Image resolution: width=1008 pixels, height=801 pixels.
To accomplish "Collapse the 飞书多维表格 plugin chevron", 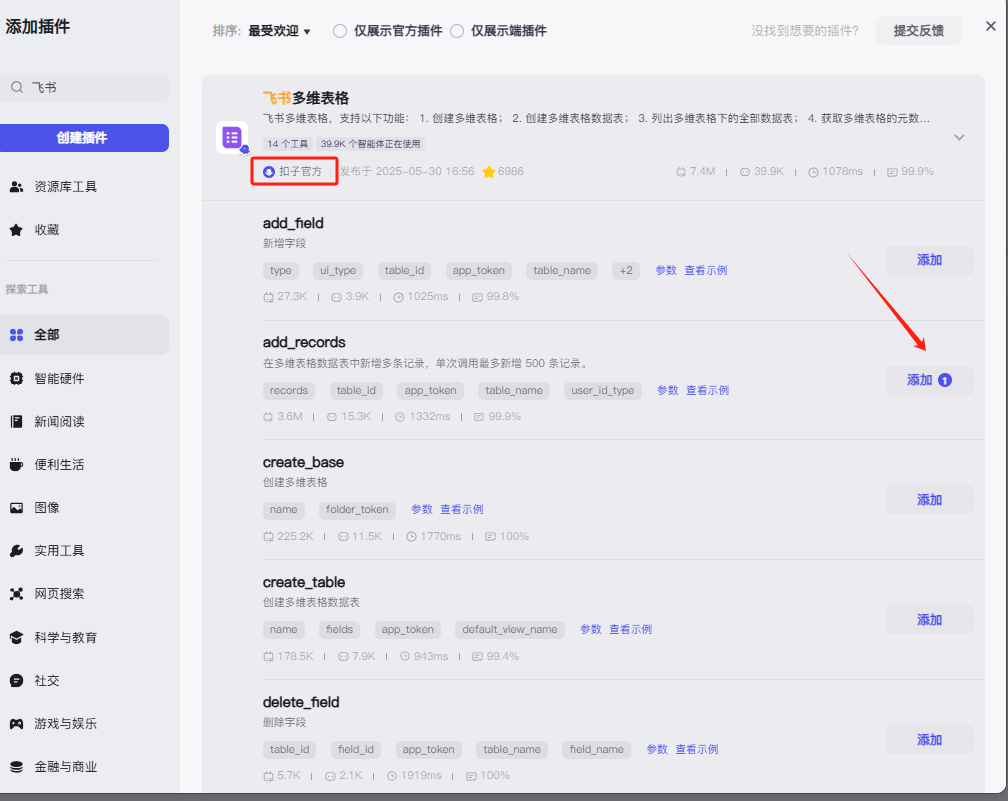I will 959,138.
